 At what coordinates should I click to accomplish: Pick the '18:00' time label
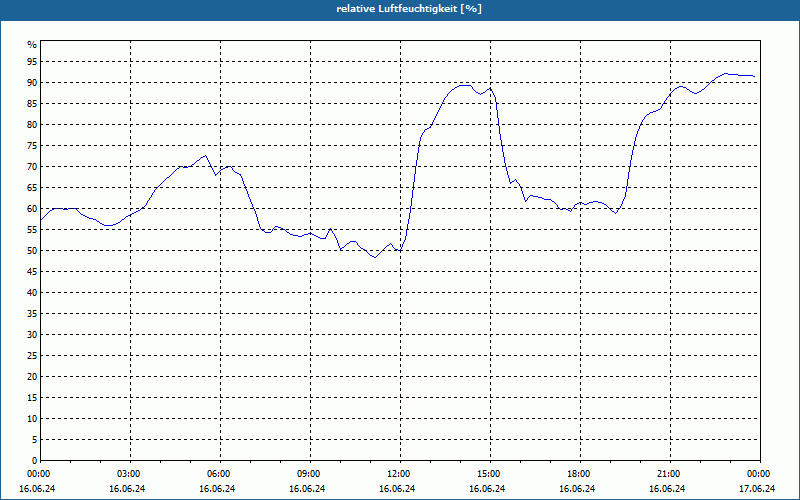580,474
